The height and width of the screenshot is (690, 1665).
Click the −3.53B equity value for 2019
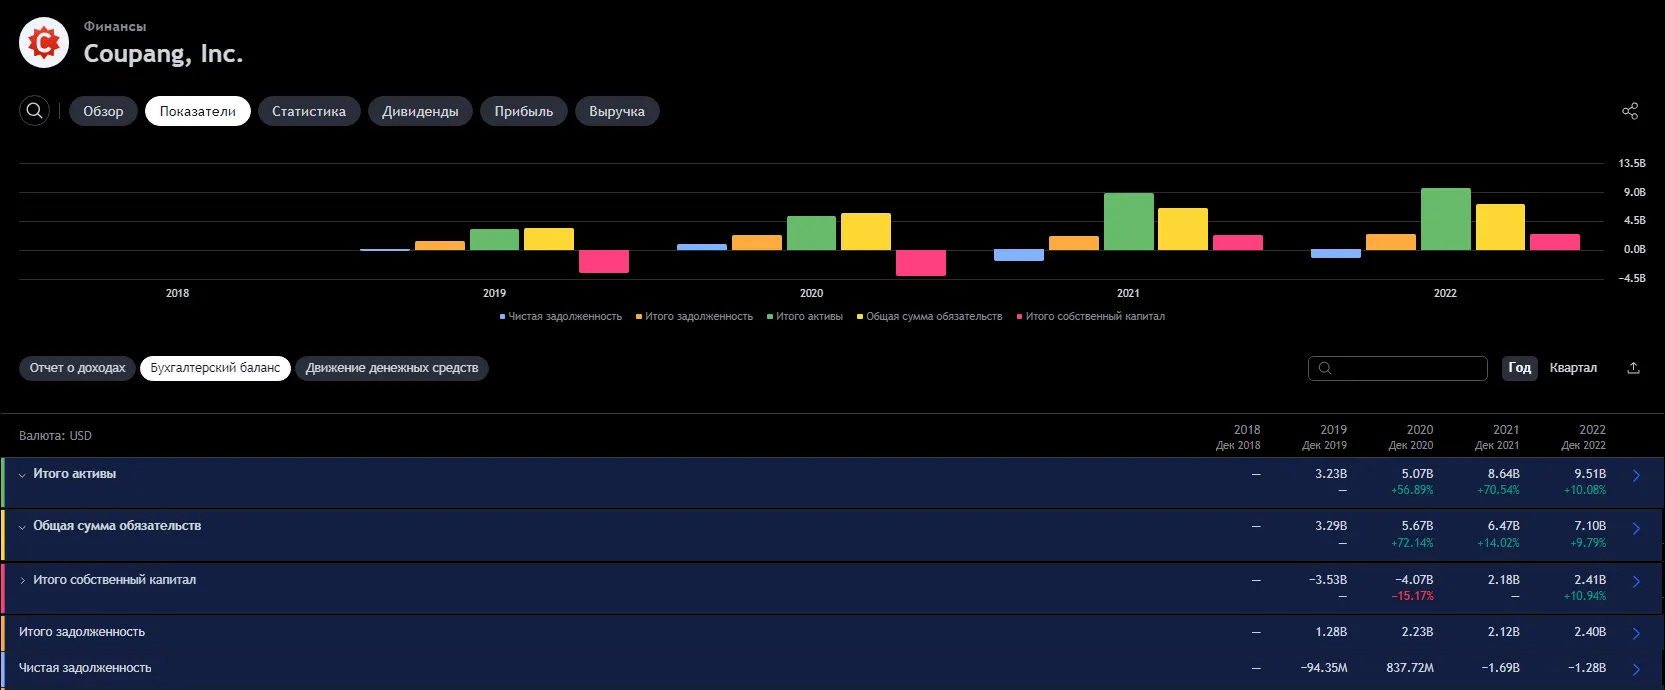click(1328, 580)
